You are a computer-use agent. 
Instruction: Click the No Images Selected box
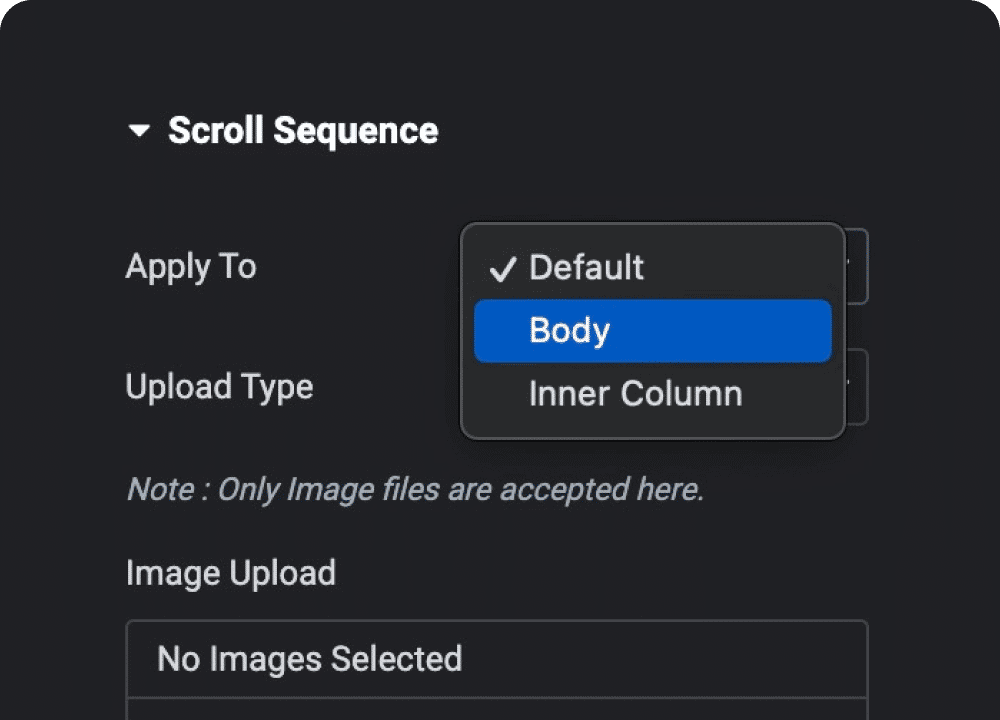pyautogui.click(x=496, y=659)
